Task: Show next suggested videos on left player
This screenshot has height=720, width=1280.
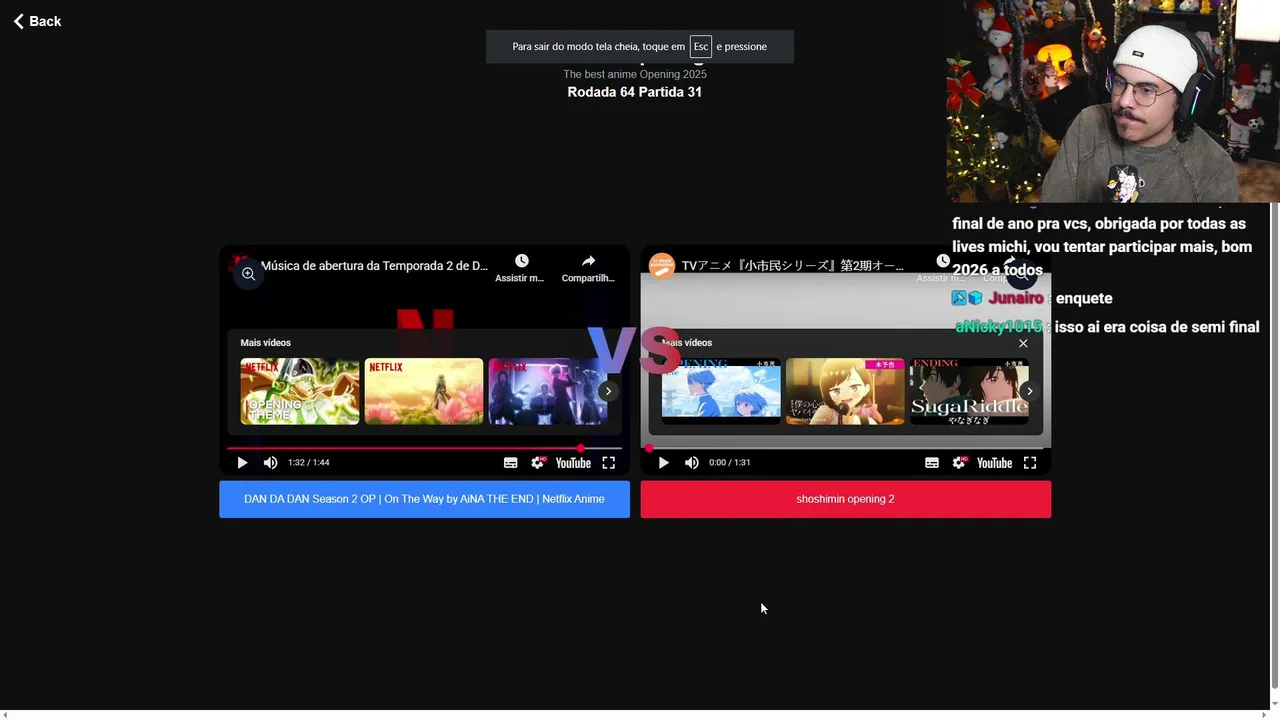Action: tap(607, 391)
